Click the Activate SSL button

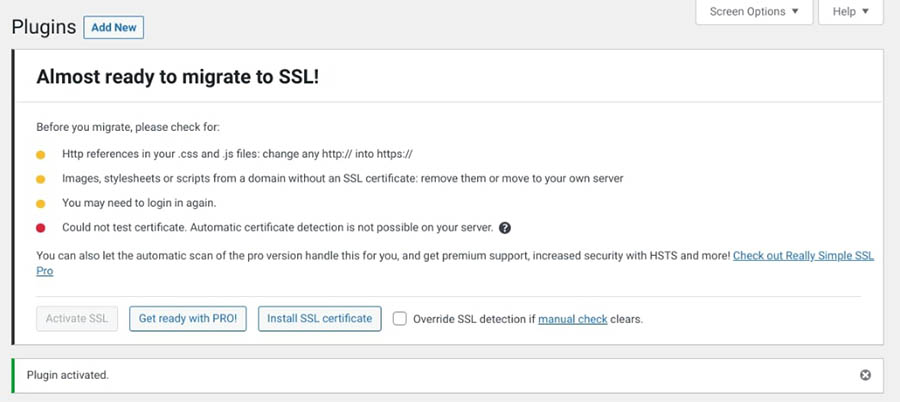point(78,319)
